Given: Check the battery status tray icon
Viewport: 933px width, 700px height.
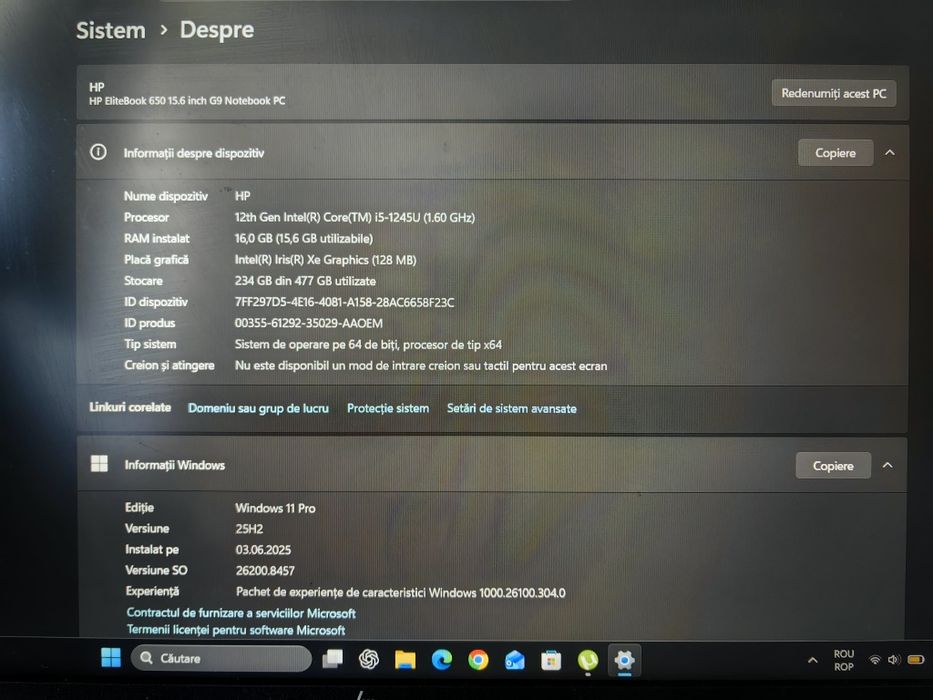Looking at the screenshot, I should pyautogui.click(x=916, y=660).
